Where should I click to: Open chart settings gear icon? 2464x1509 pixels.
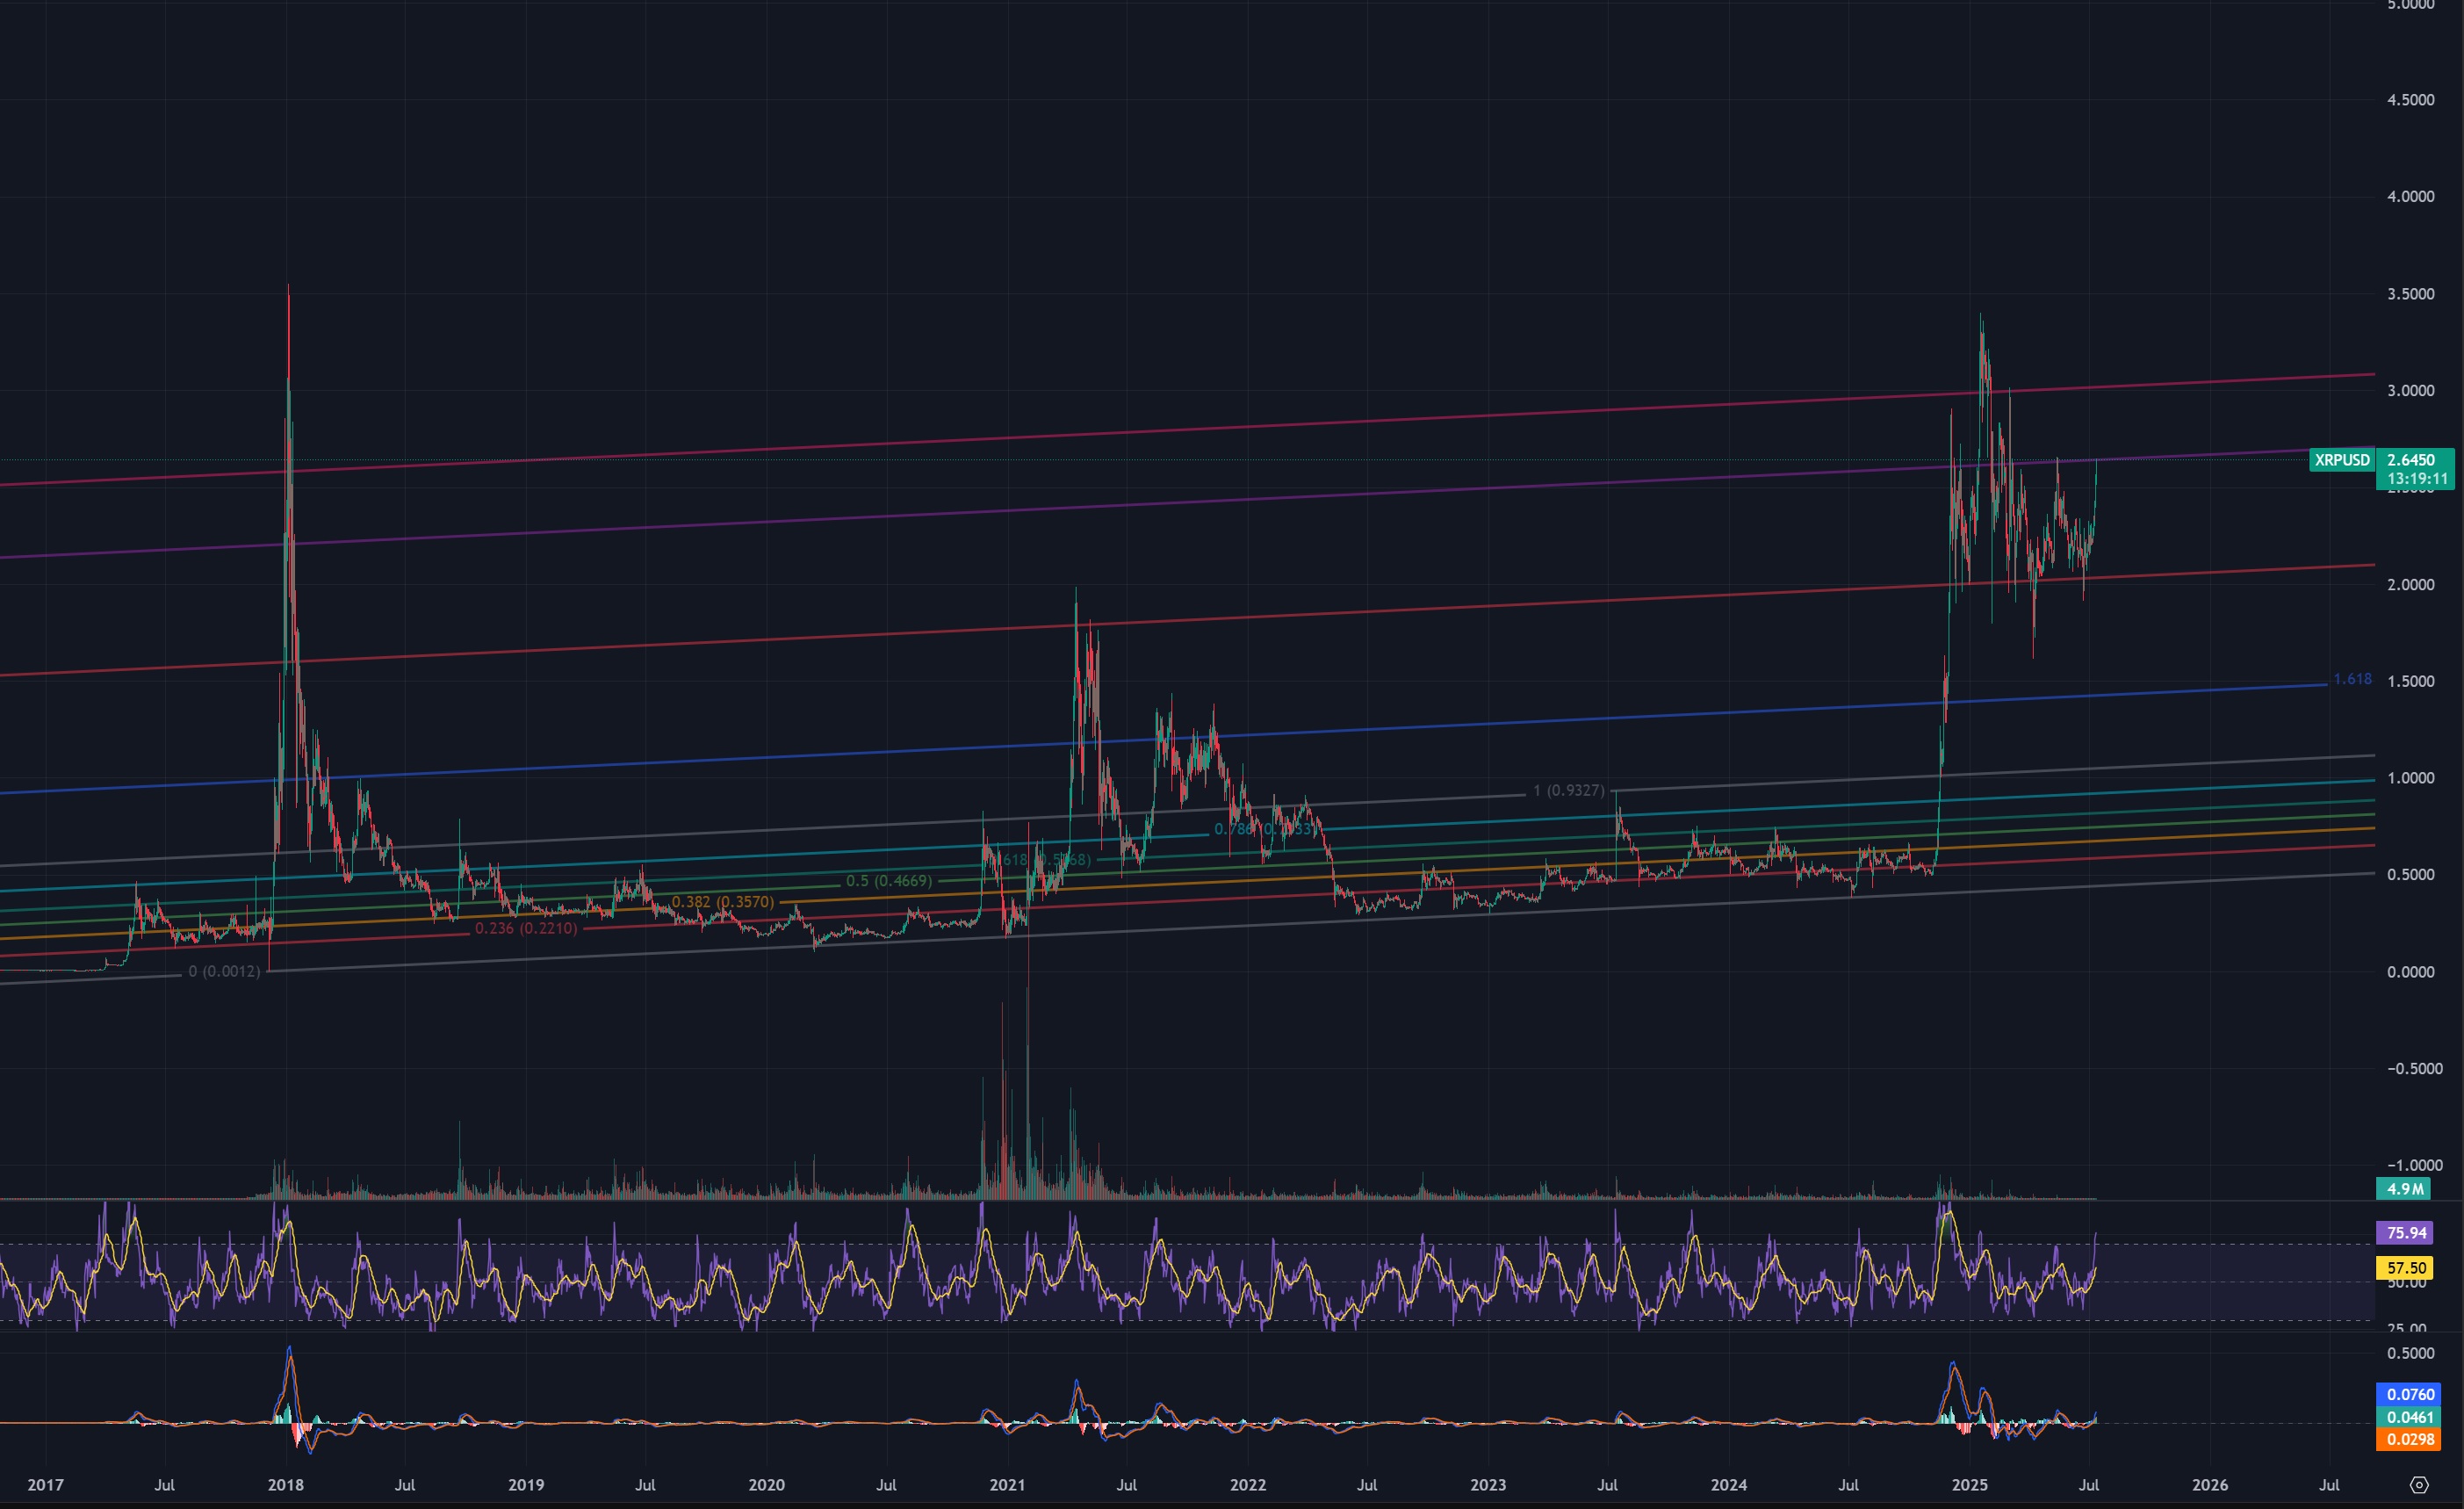tap(2419, 1484)
